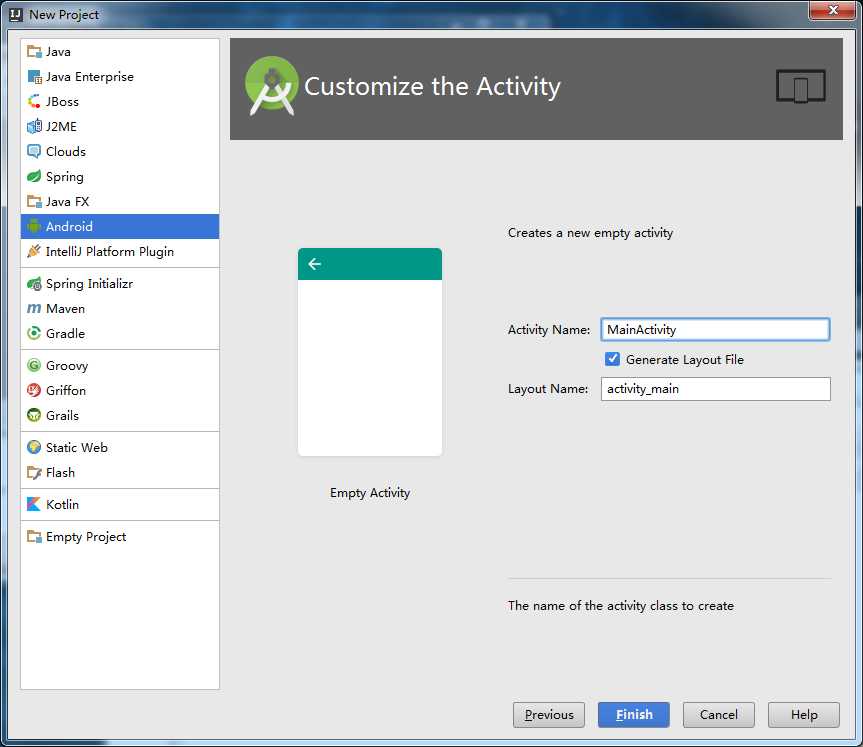Click the Kotlin 'K' icon
This screenshot has height=747, width=863.
pyautogui.click(x=34, y=504)
